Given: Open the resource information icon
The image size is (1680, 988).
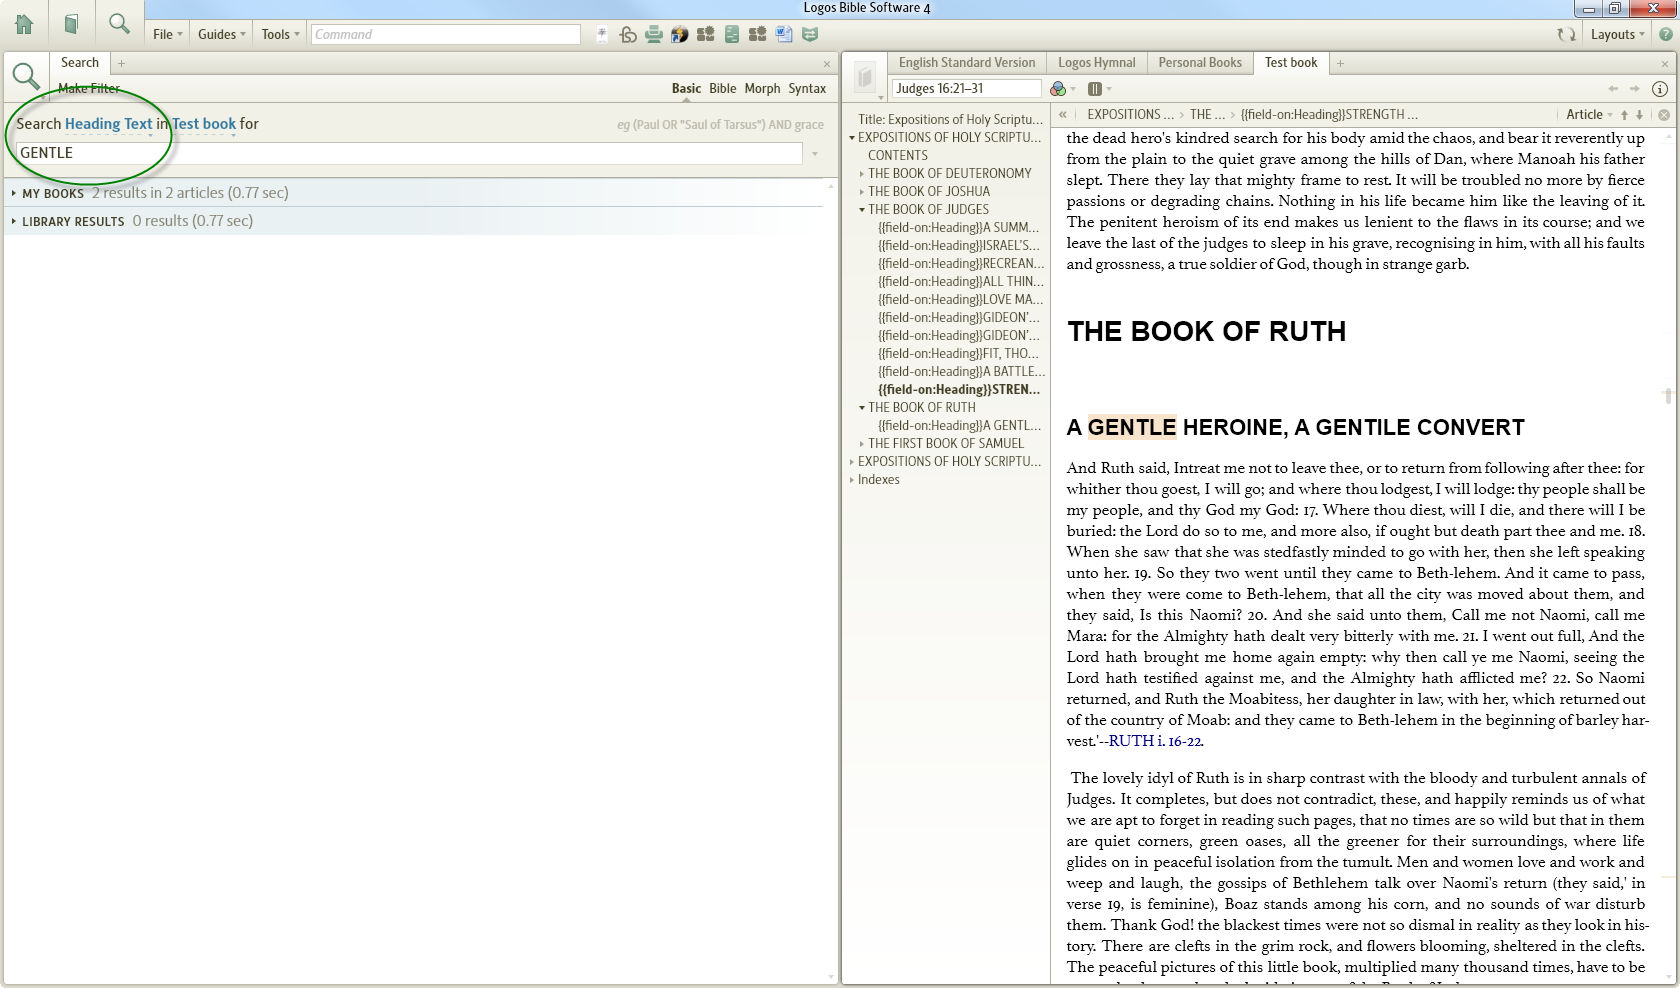Looking at the screenshot, I should 1660,89.
